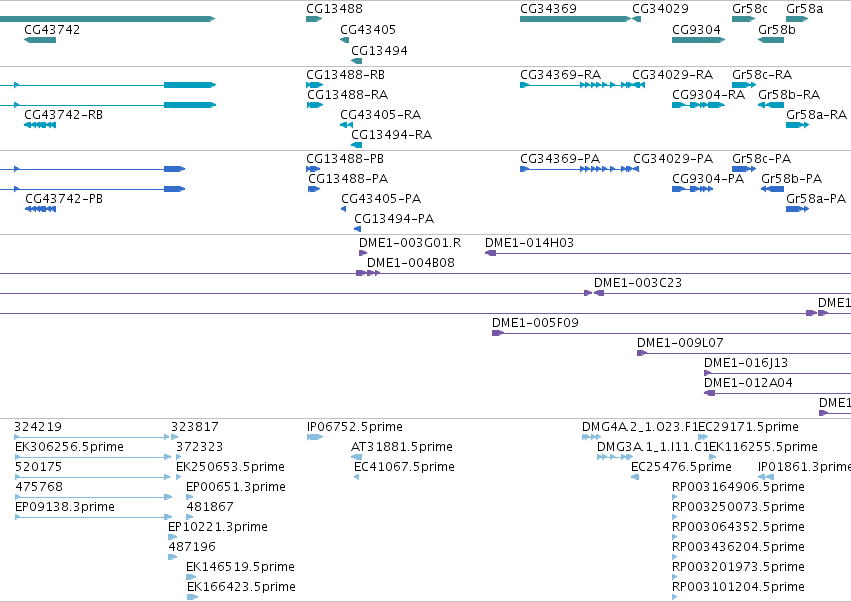This screenshot has width=851, height=602.
Task: Click EST feature 487196
Action: coord(192,547)
